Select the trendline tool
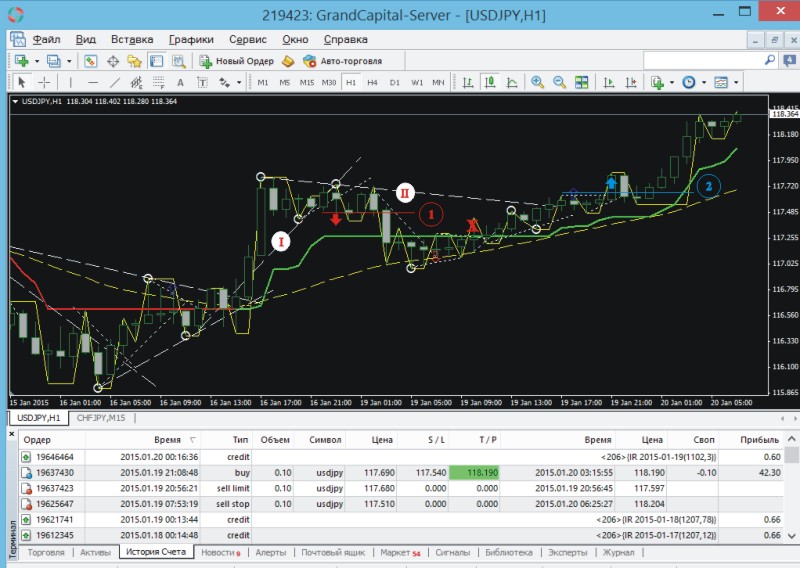800x568 pixels. [x=115, y=82]
